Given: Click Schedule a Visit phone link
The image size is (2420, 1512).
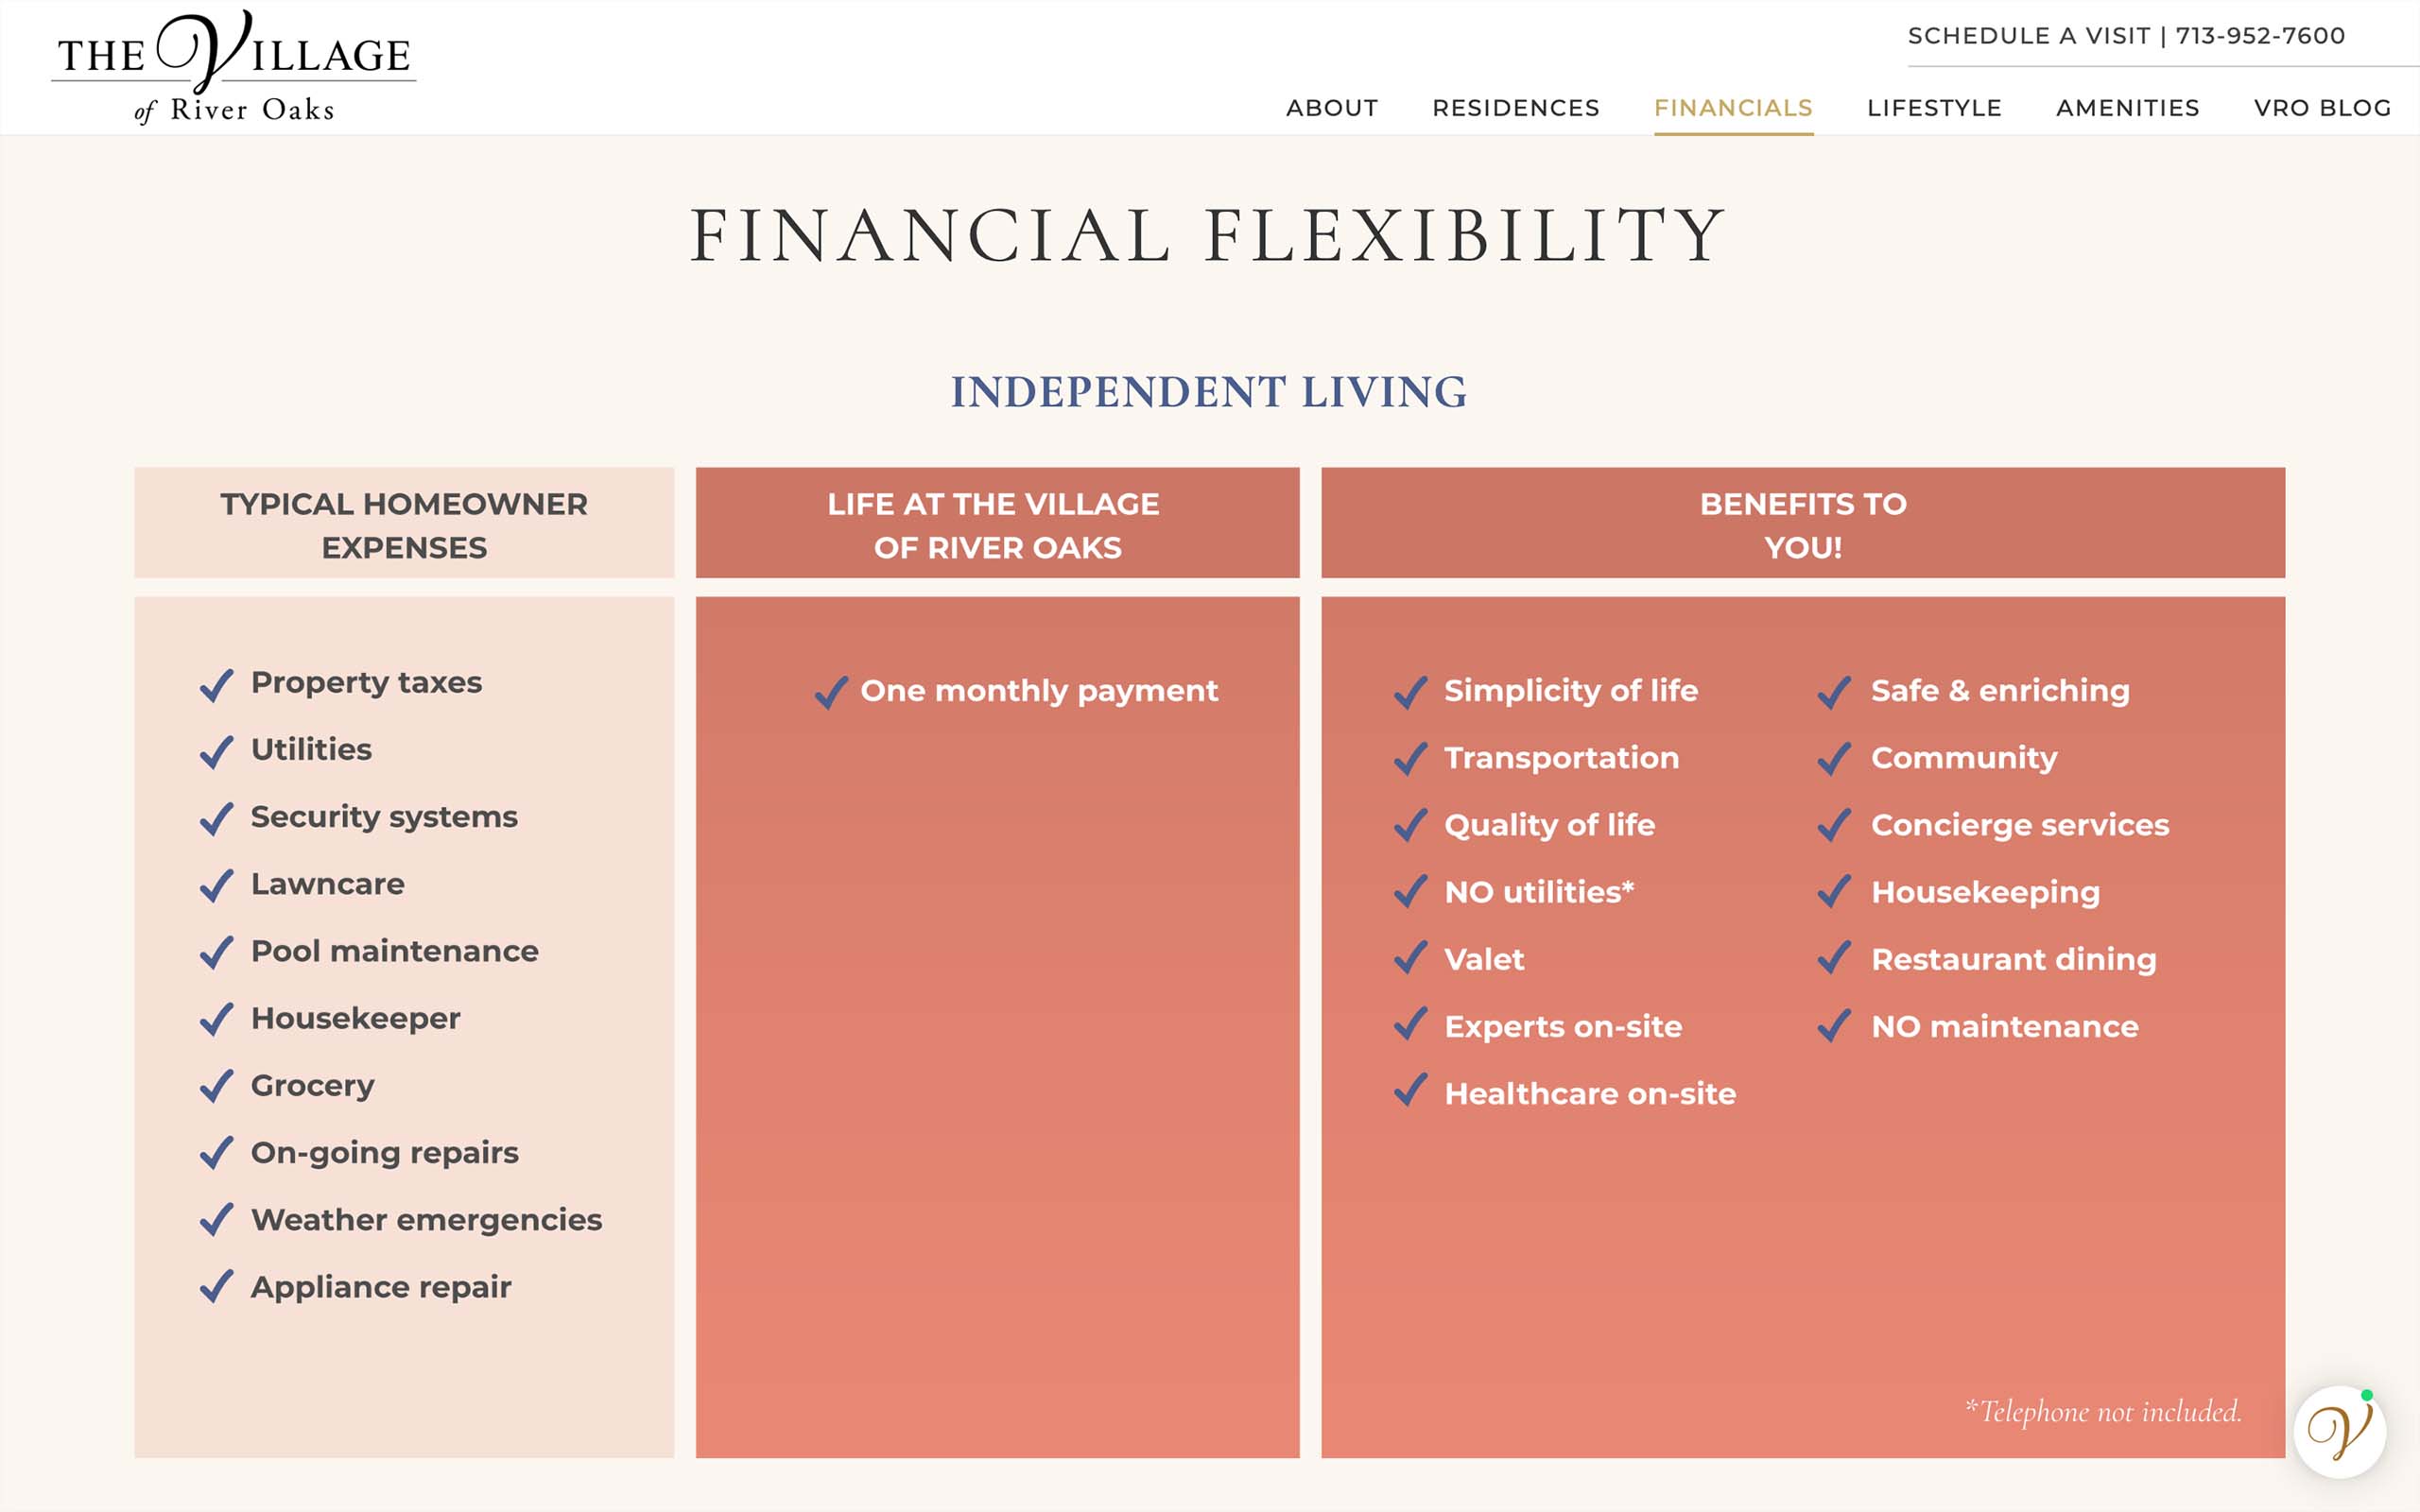Looking at the screenshot, I should click(x=2126, y=36).
